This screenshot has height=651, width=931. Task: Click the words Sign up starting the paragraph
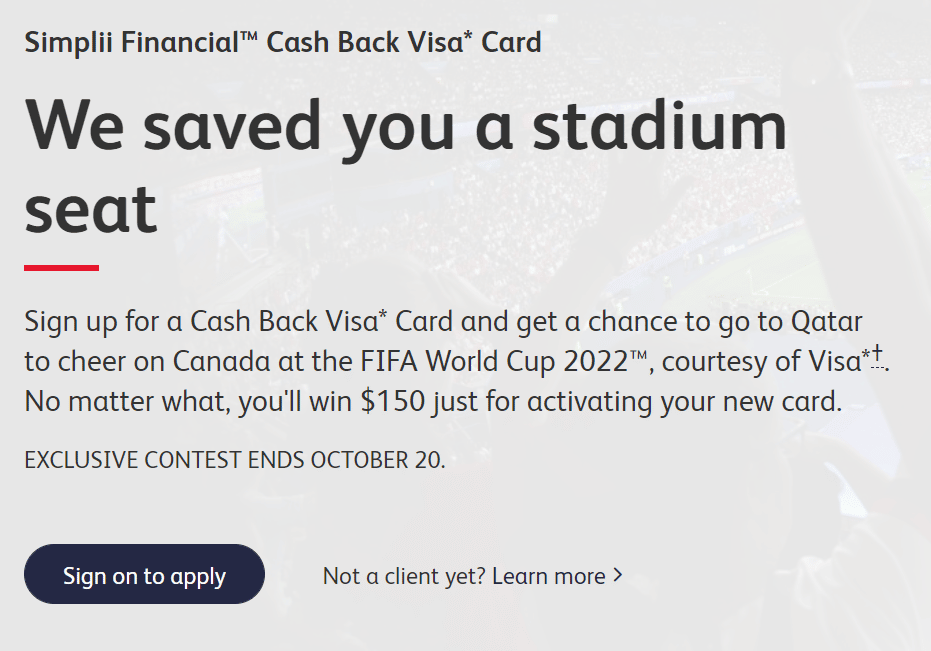coord(65,322)
